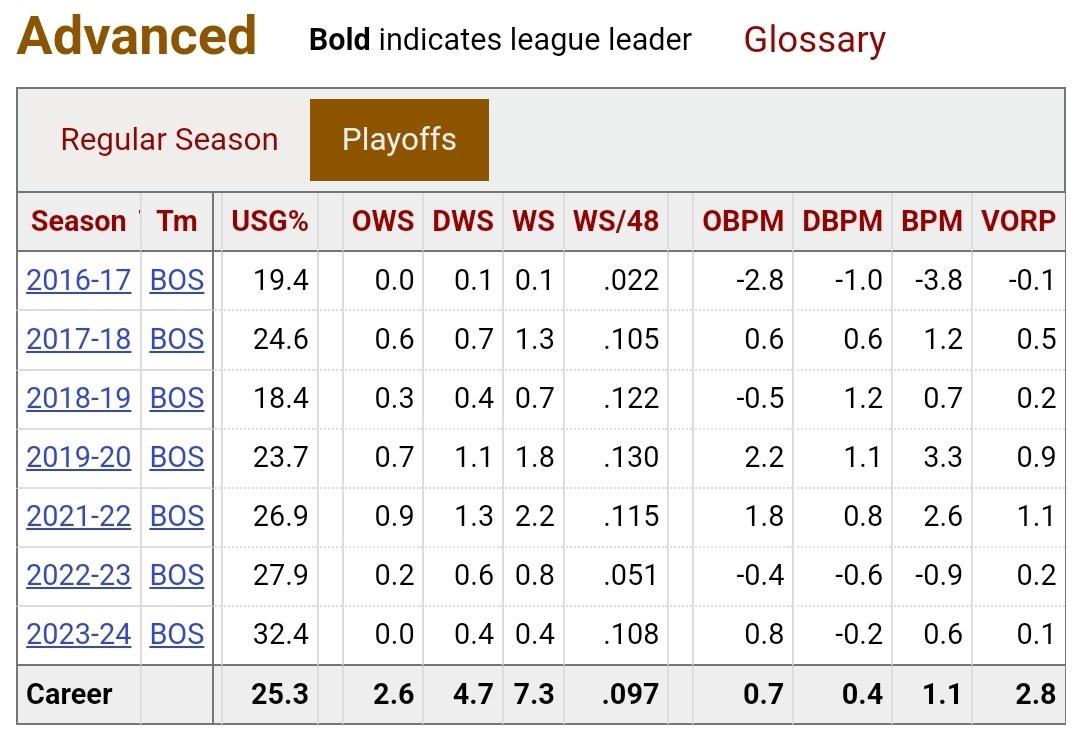
Task: Open the 2016-17 season link
Action: (x=78, y=280)
